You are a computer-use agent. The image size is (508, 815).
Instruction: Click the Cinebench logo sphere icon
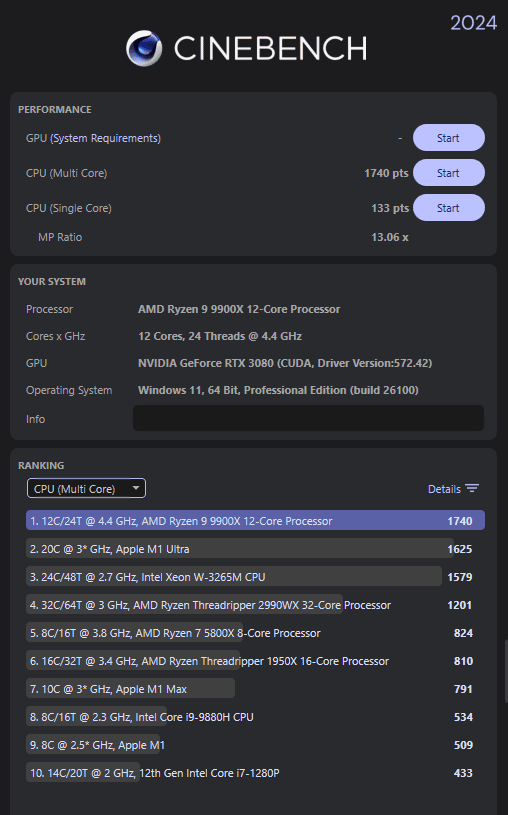click(144, 48)
